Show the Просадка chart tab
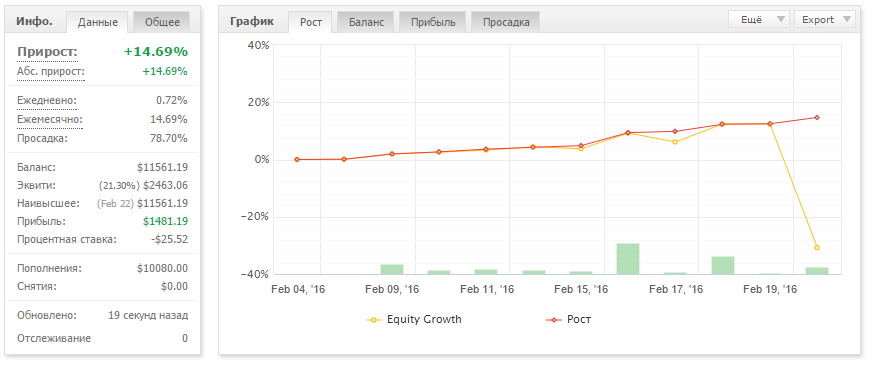The width and height of the screenshot is (874, 370). (x=506, y=22)
